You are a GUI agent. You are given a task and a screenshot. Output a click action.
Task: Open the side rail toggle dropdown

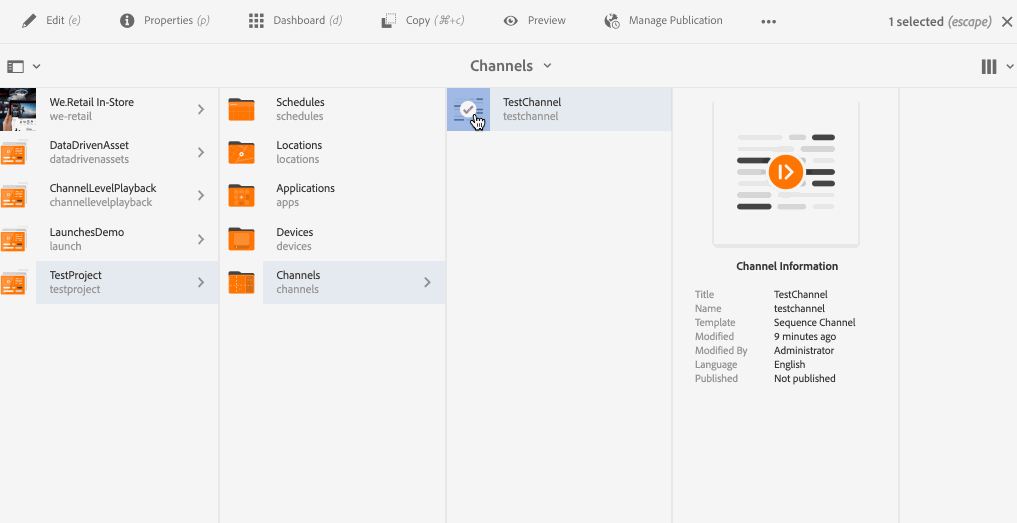pos(23,66)
